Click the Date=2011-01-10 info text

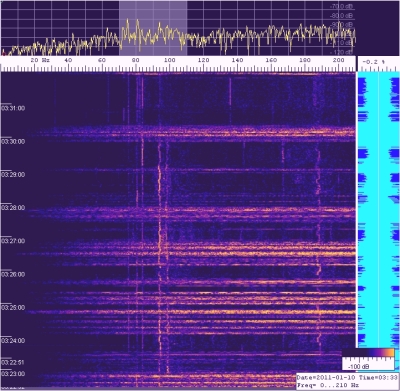[326, 377]
